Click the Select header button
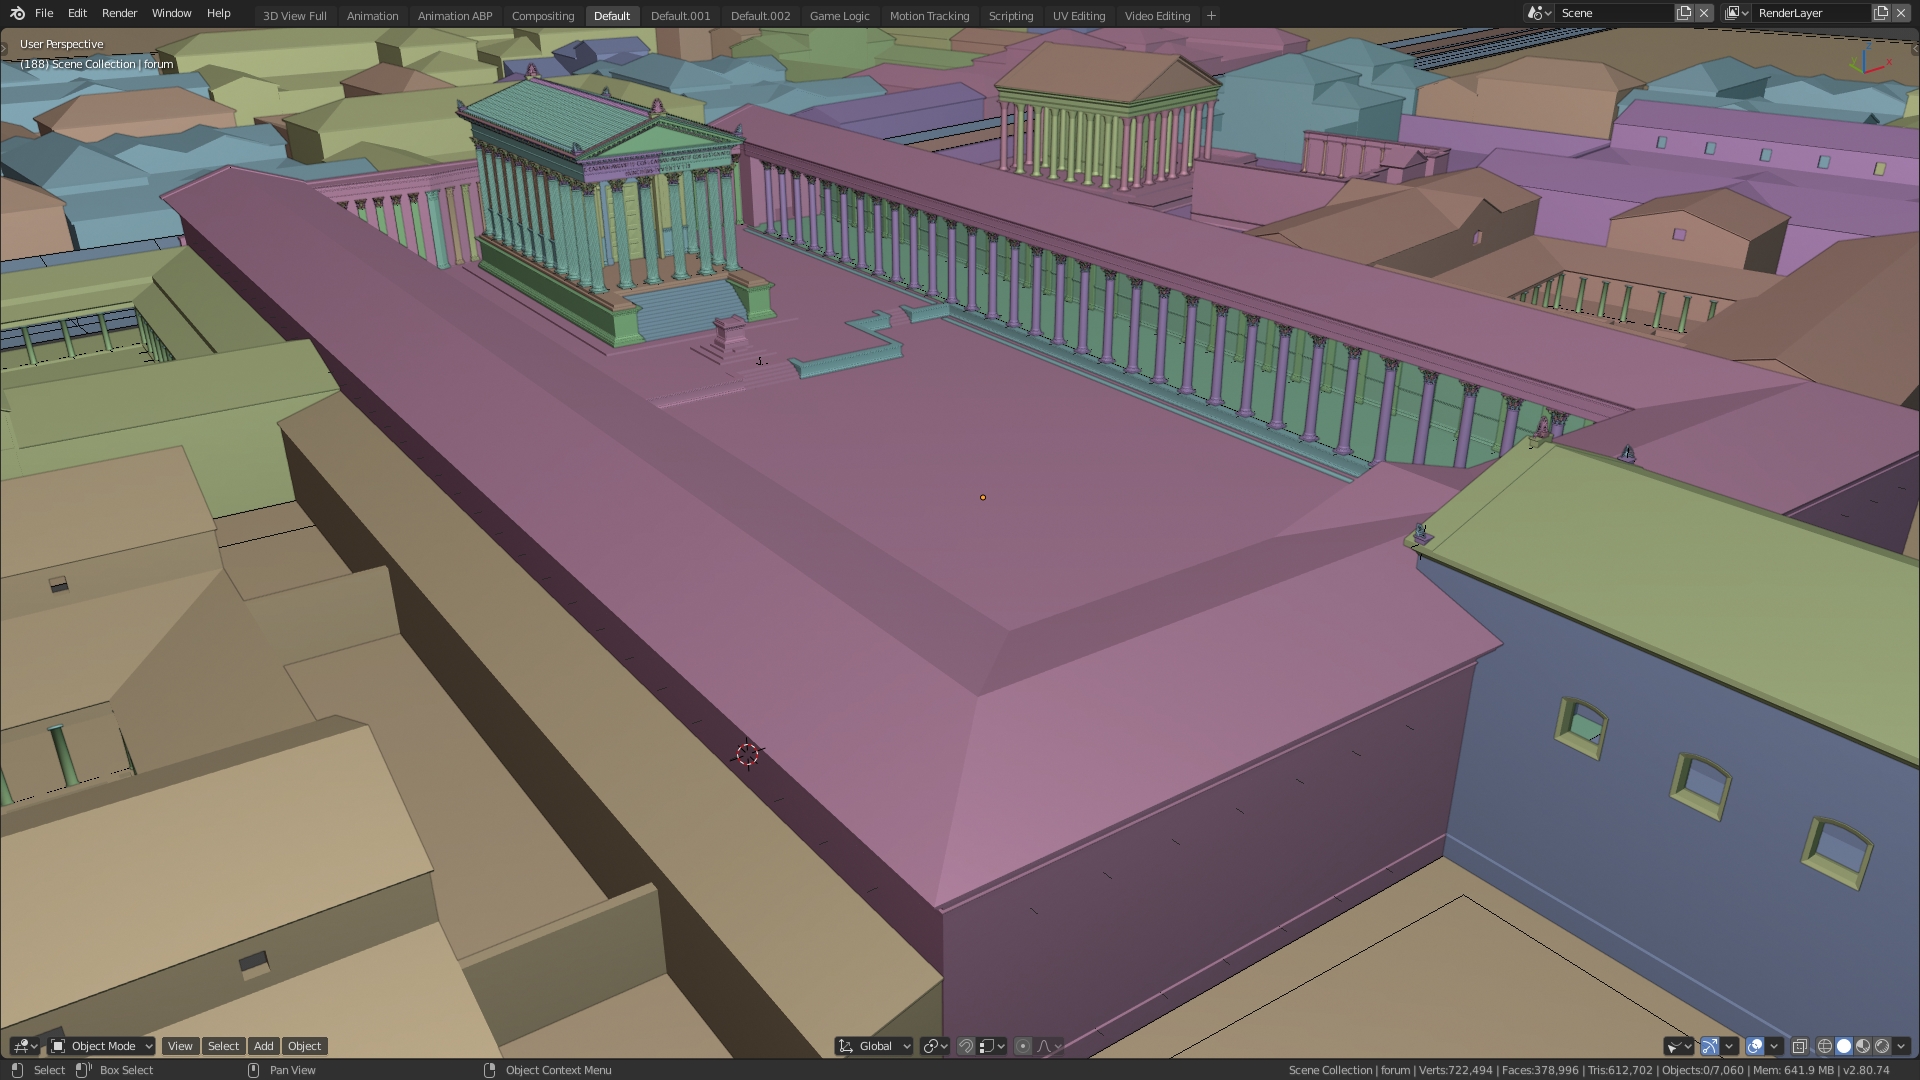The height and width of the screenshot is (1080, 1920). tap(223, 1046)
